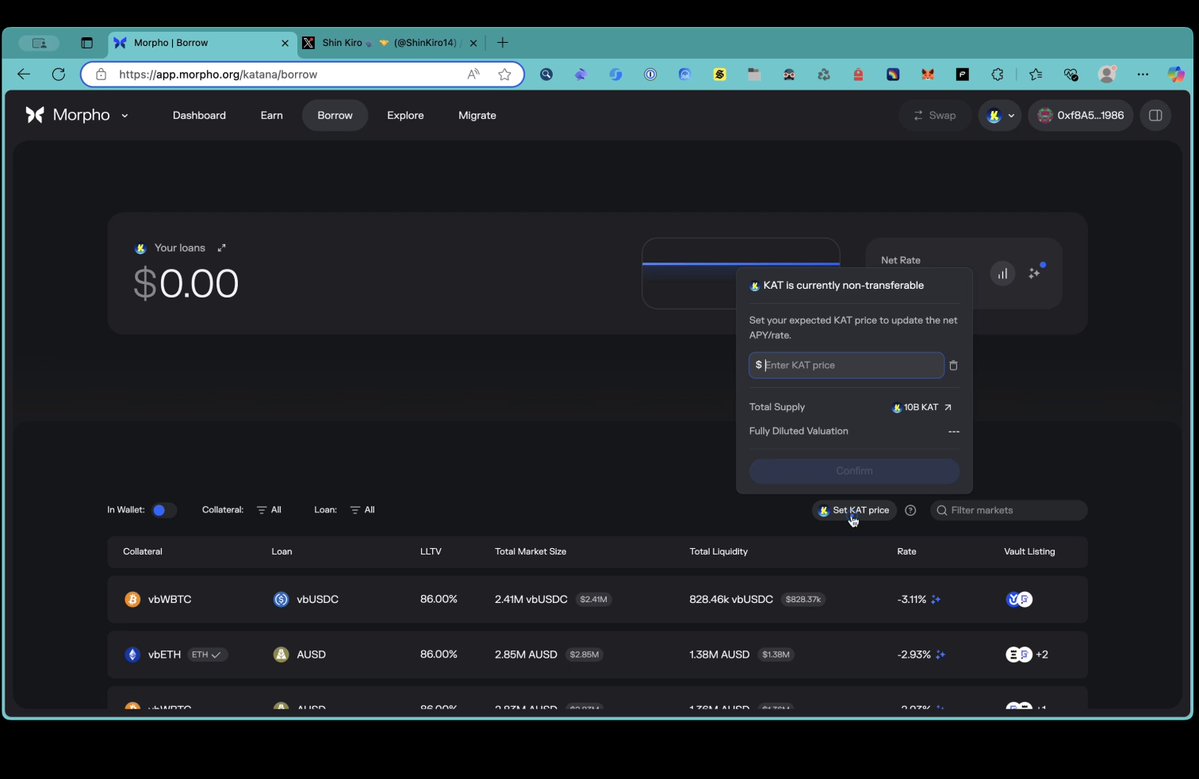Open the Loan filter All dropdown

pos(362,510)
